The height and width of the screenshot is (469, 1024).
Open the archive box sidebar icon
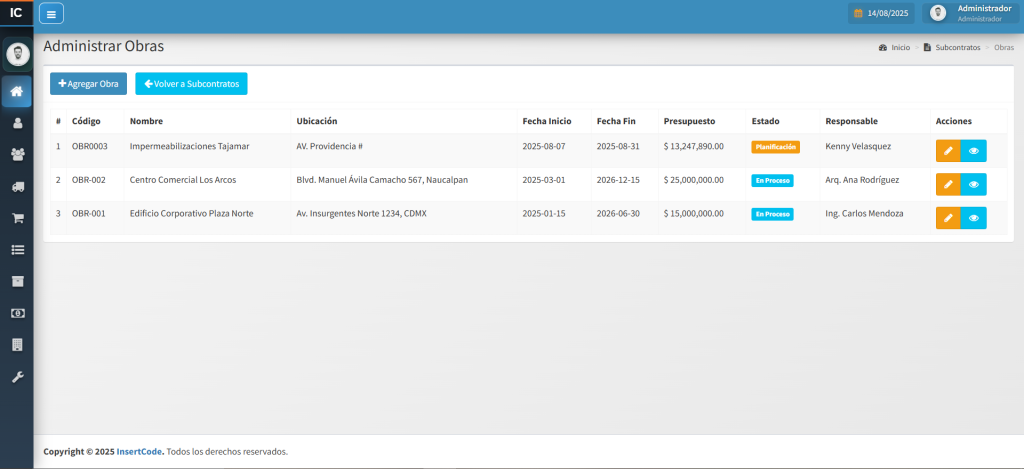pos(17,281)
